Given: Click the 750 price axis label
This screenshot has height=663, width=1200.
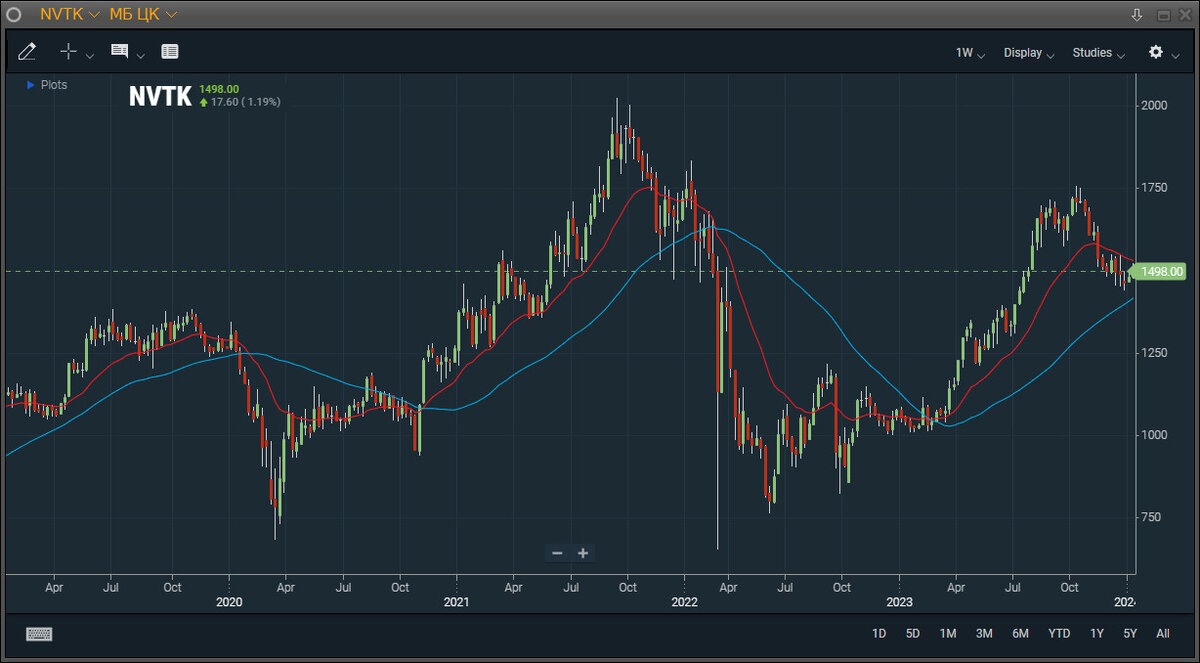Looking at the screenshot, I should click(x=1153, y=517).
